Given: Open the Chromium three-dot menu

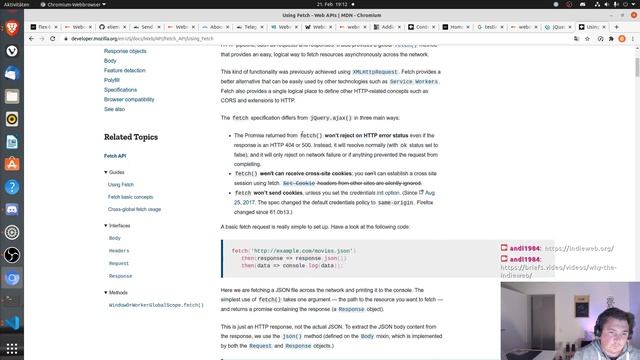Looking at the screenshot, I should tap(633, 39).
